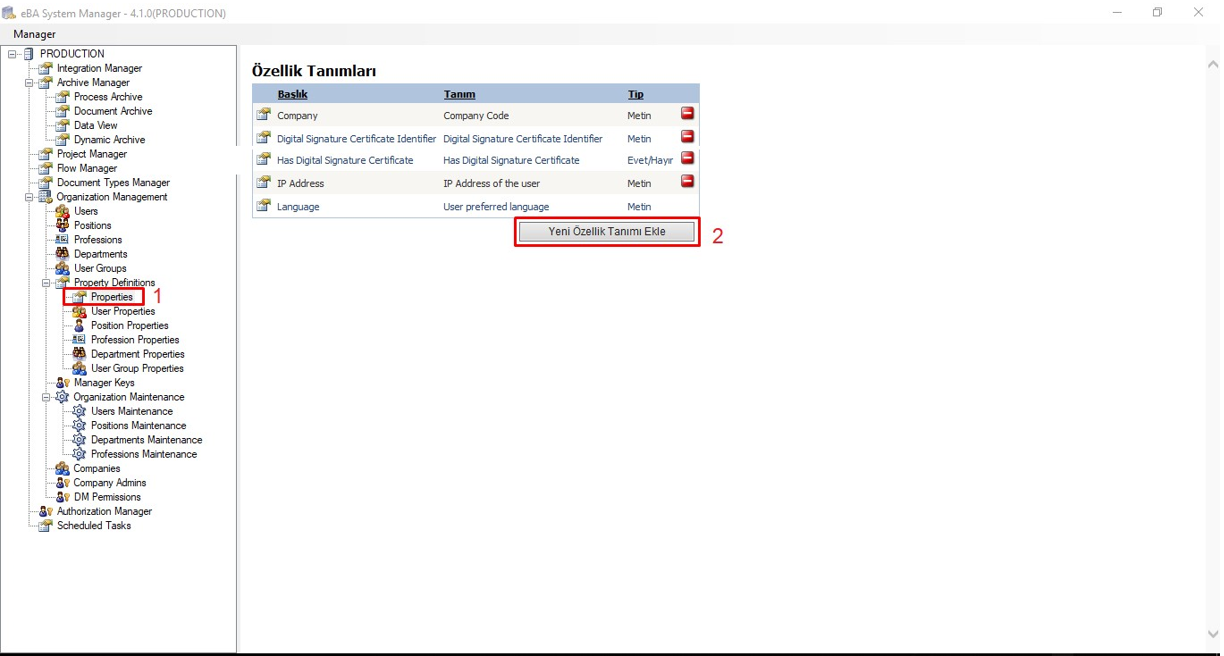Open the Manager menu
Viewport: 1224px width, 656px height.
(x=34, y=34)
